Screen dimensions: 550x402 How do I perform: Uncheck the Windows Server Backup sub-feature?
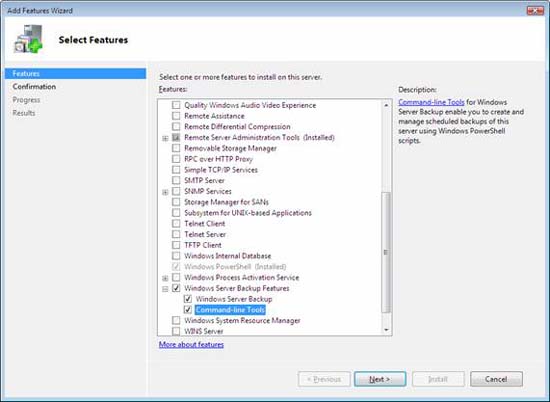pos(188,299)
